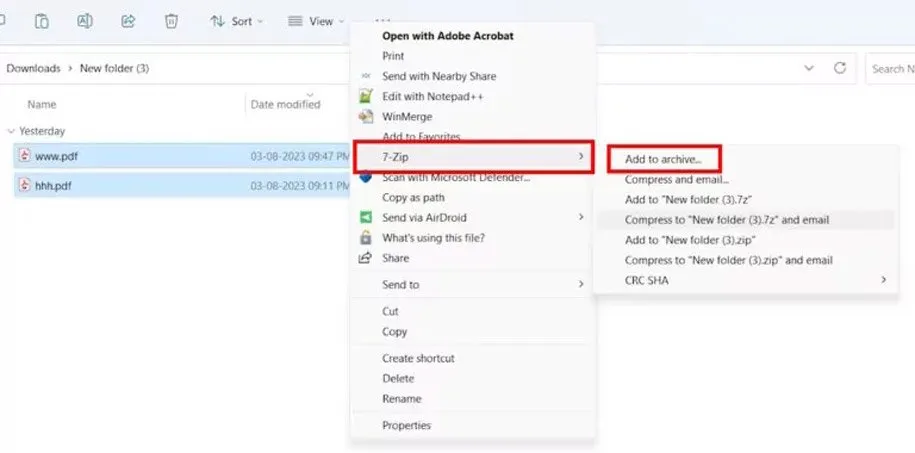This screenshot has height=453, width=915.
Task: Expand the address bar history dropdown
Action: [808, 68]
